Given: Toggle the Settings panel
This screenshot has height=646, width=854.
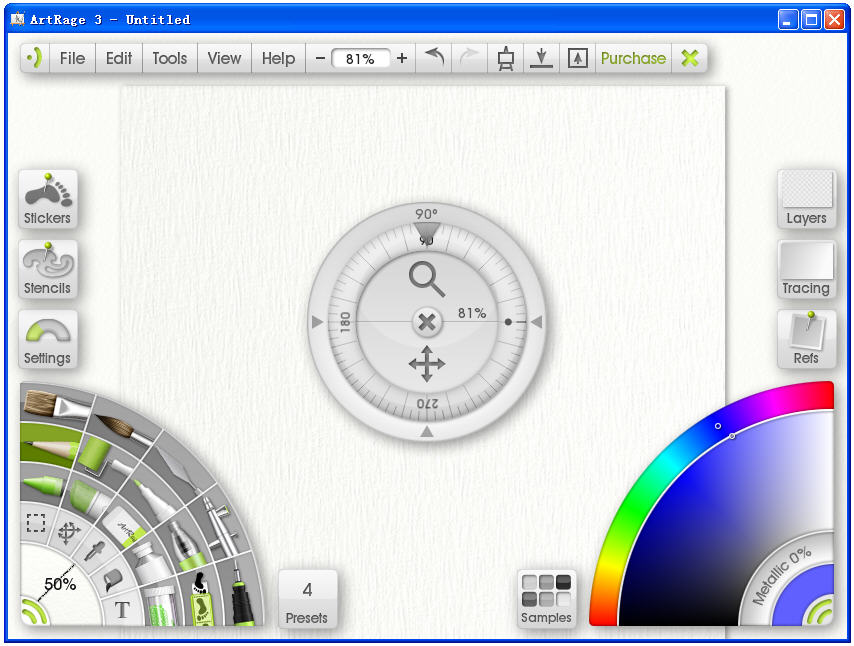Looking at the screenshot, I should click(48, 339).
